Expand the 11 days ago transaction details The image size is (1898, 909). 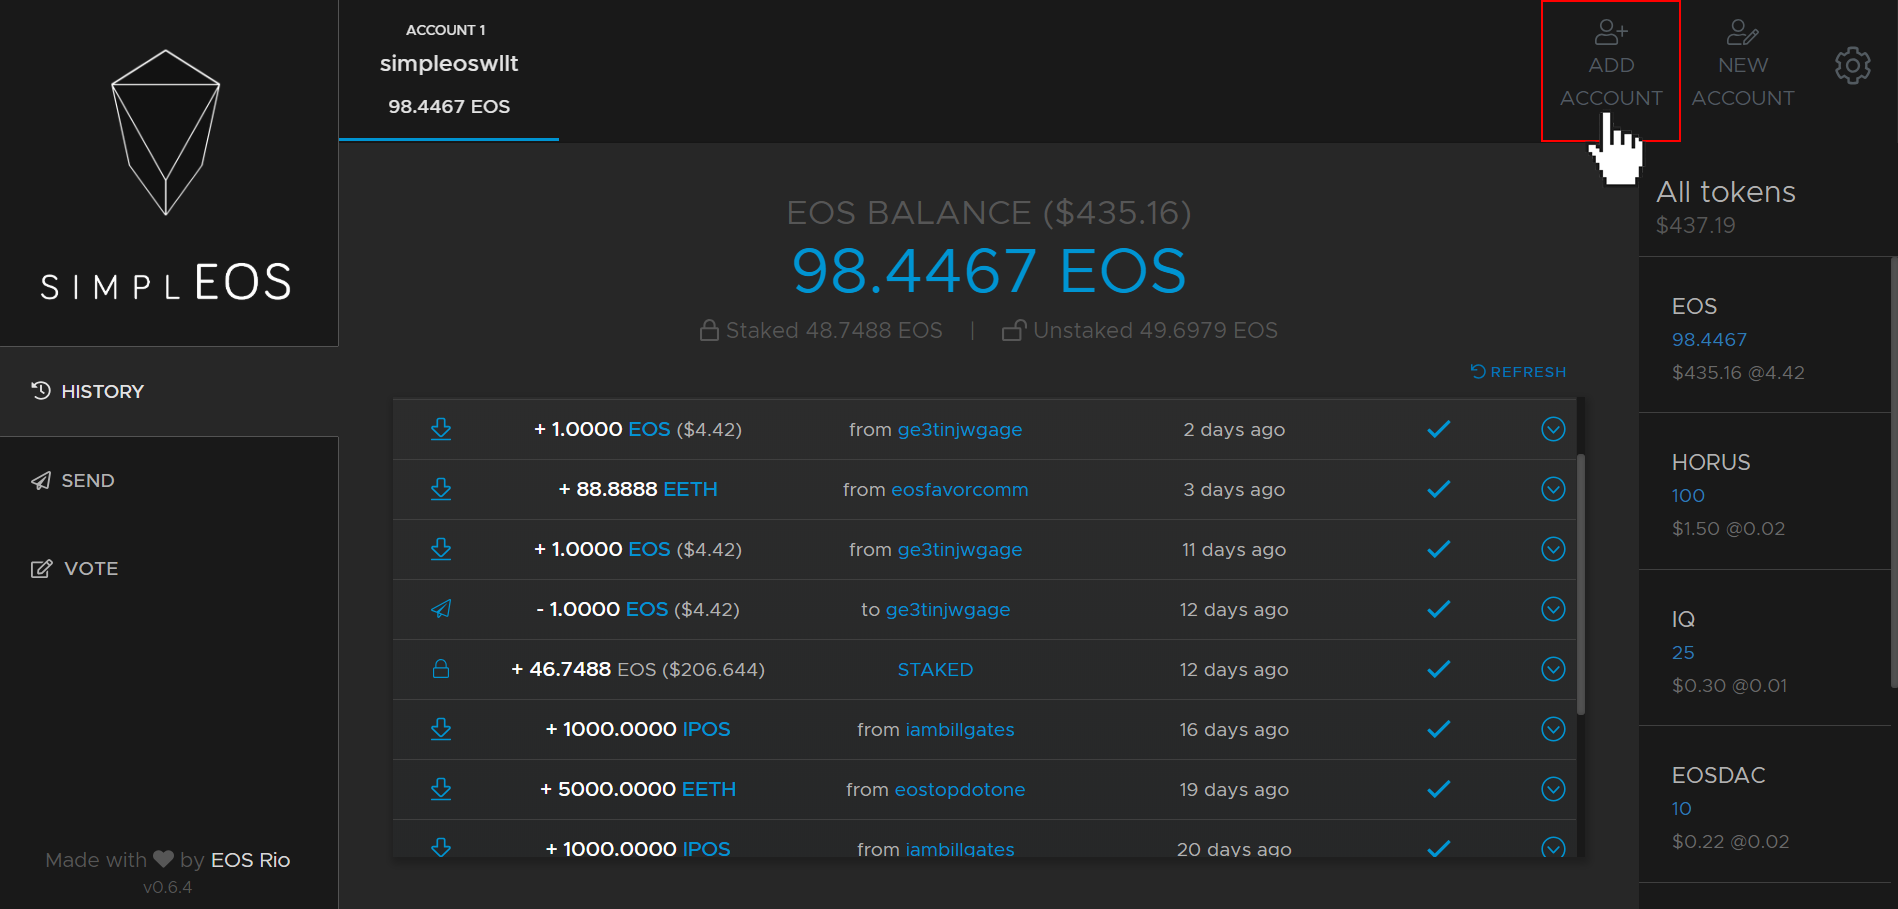1553,549
